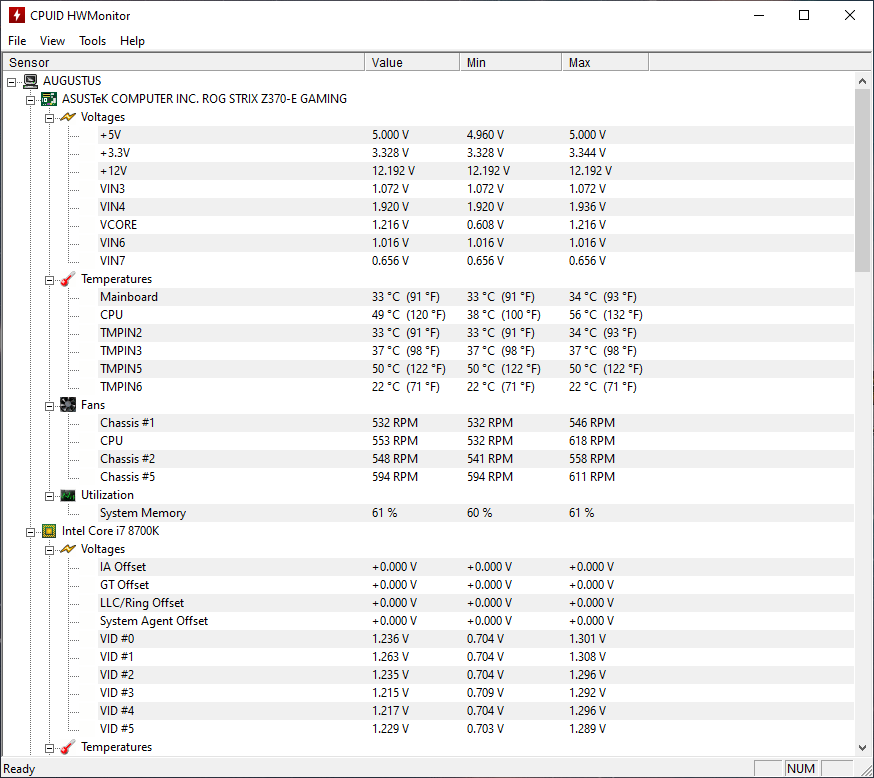
Task: Click the Fans category fan icon
Action: tap(67, 405)
